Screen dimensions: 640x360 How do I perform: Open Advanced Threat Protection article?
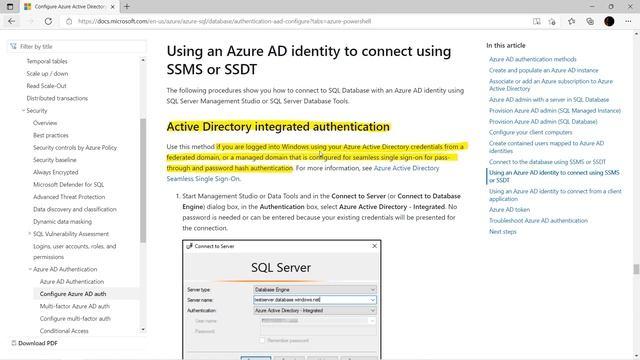(x=69, y=197)
